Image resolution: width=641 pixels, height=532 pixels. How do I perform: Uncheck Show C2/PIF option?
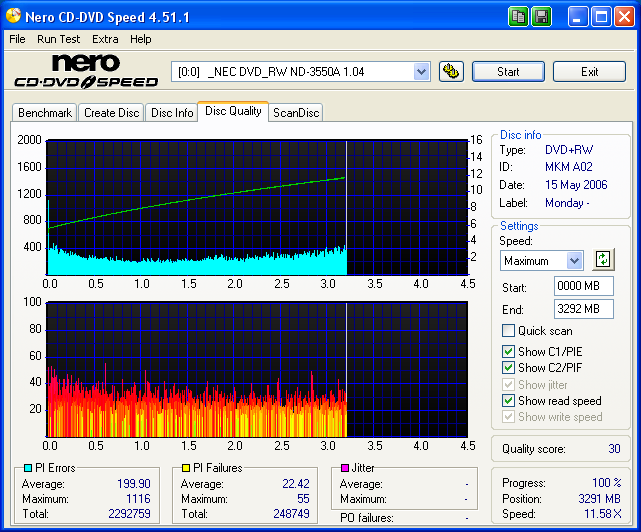509,368
